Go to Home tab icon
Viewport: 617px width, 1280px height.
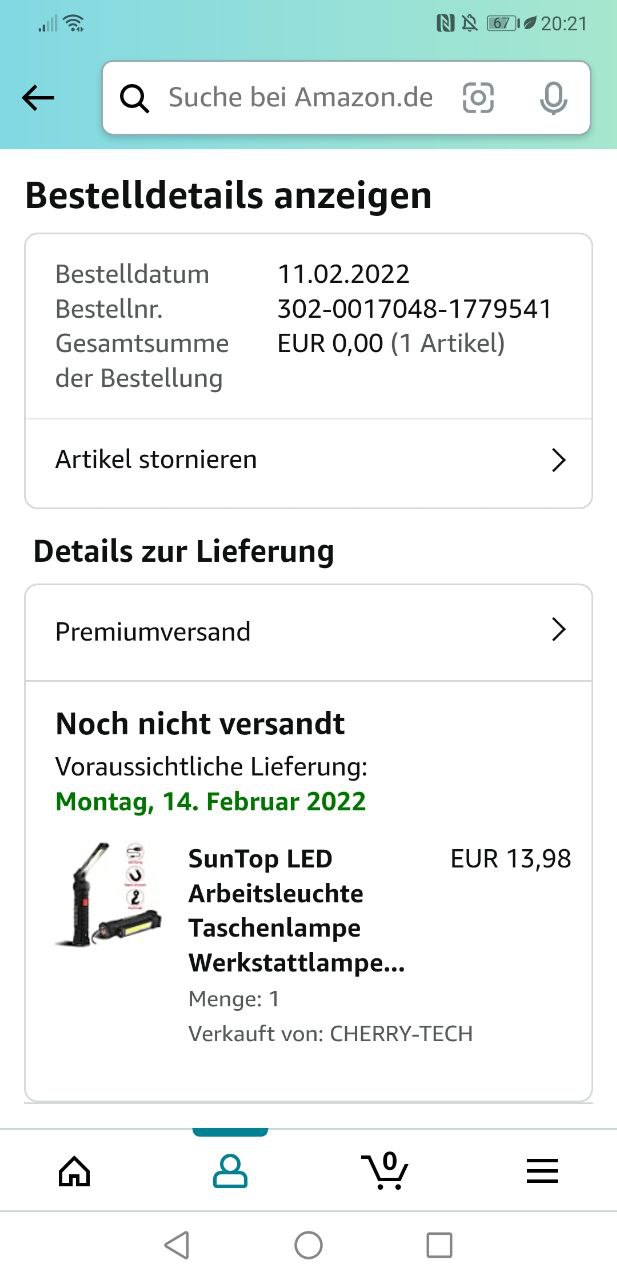(x=75, y=1171)
